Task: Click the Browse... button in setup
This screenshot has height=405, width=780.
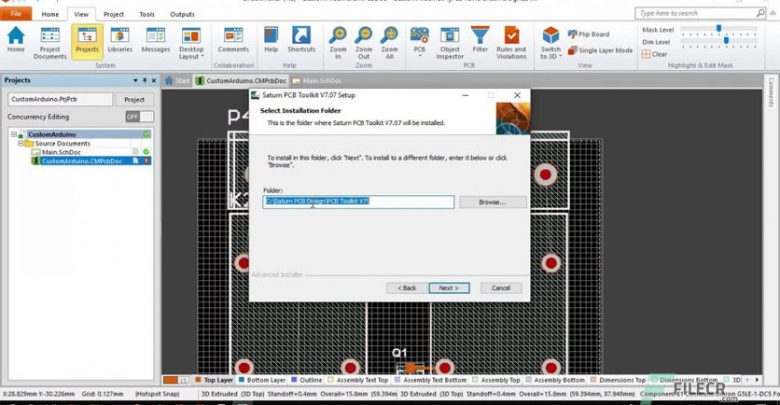Action: [x=492, y=202]
